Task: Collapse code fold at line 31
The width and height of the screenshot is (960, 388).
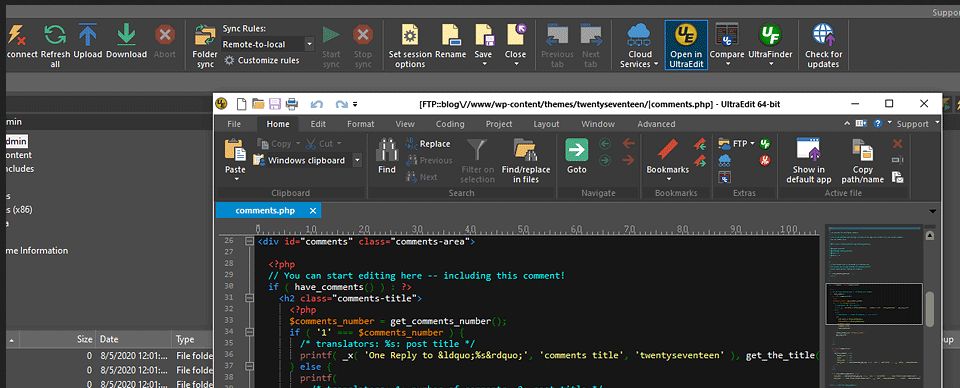Action: (x=249, y=298)
